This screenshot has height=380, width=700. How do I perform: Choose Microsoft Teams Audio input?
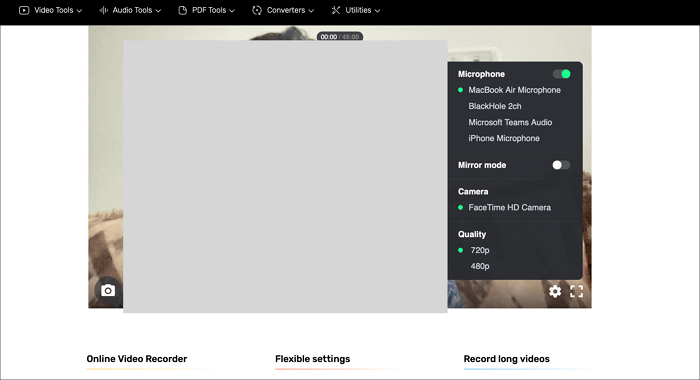click(510, 122)
